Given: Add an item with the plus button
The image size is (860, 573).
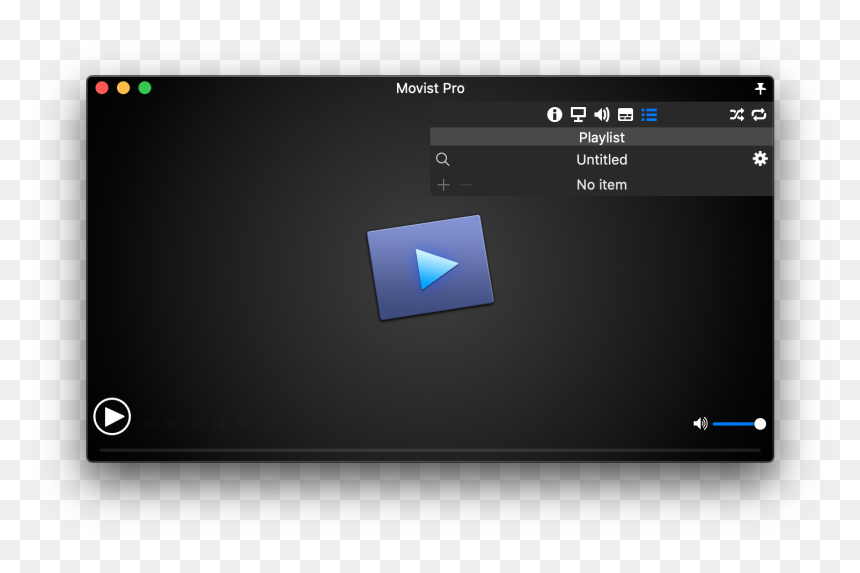Looking at the screenshot, I should [444, 185].
